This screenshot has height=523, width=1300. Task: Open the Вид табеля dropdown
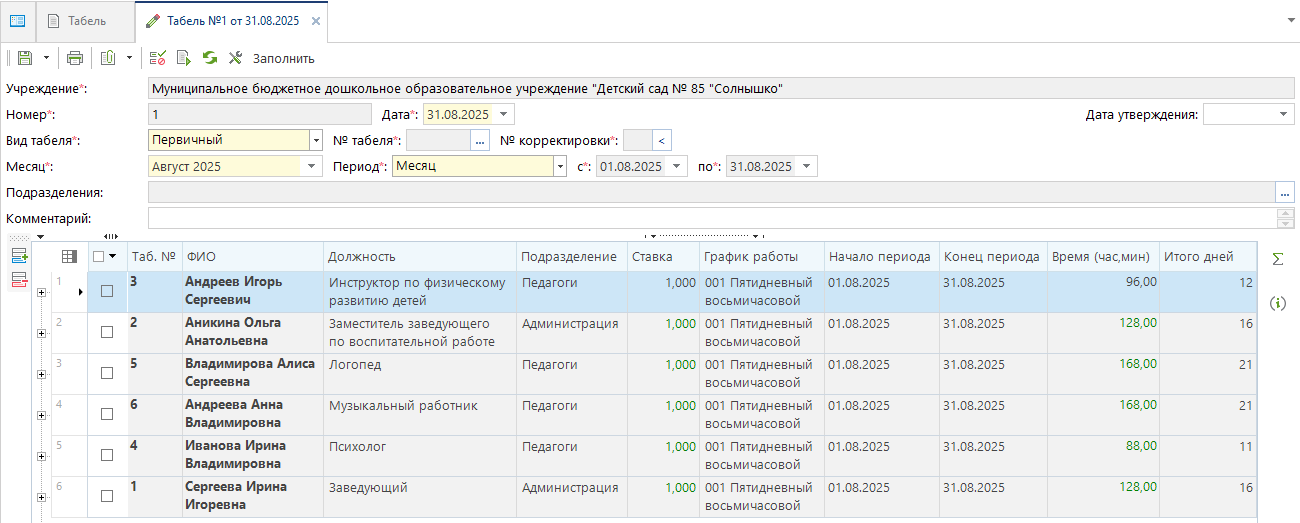point(316,141)
